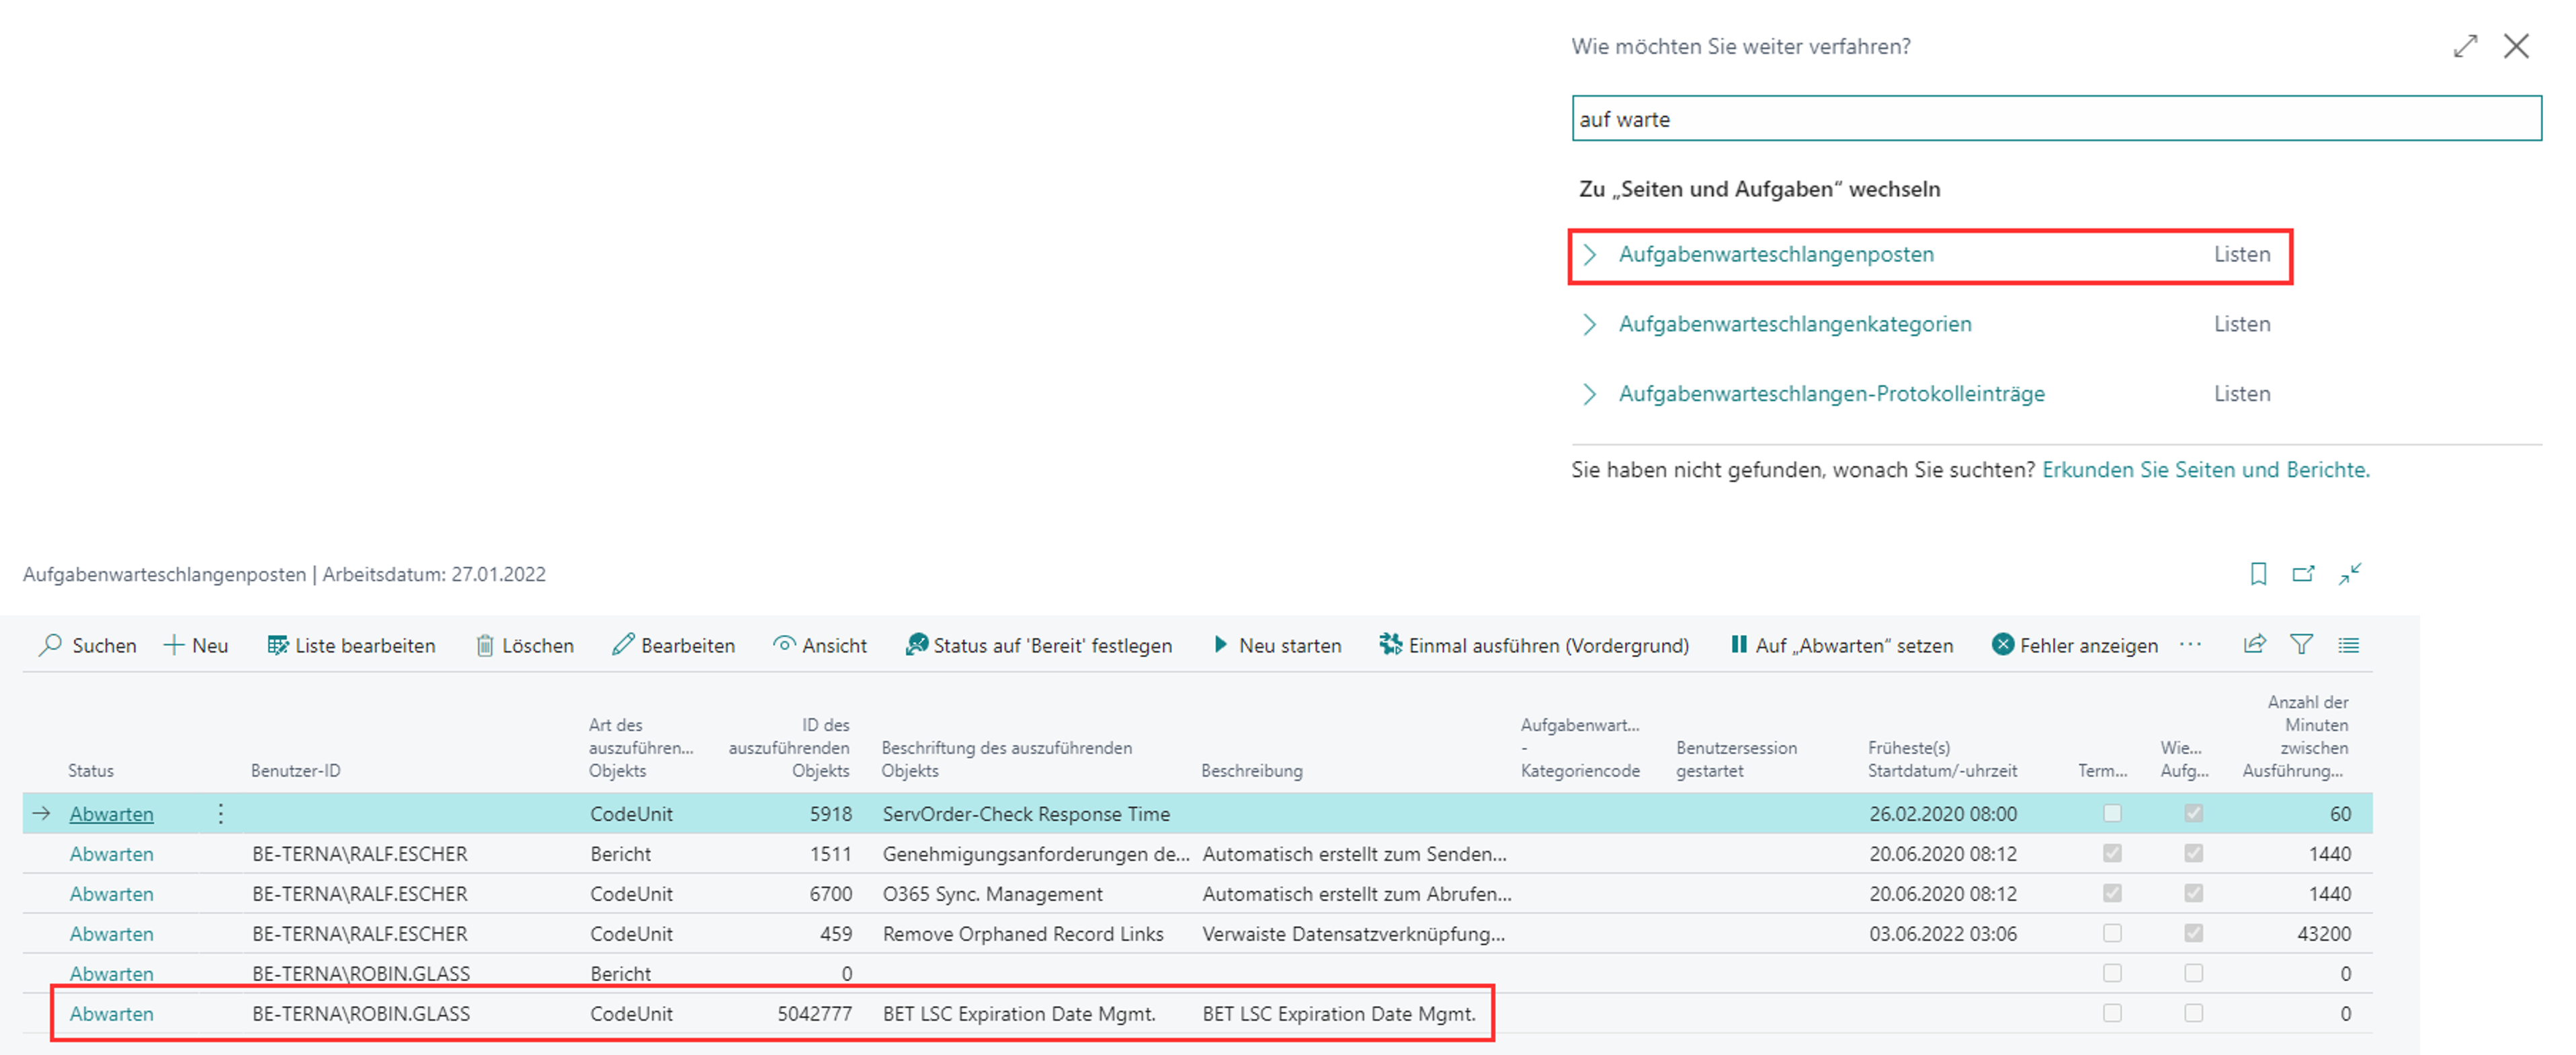Expand chevron beside Aufgabenwarteschlangenkategorien
This screenshot has width=2576, height=1055.
(1590, 324)
